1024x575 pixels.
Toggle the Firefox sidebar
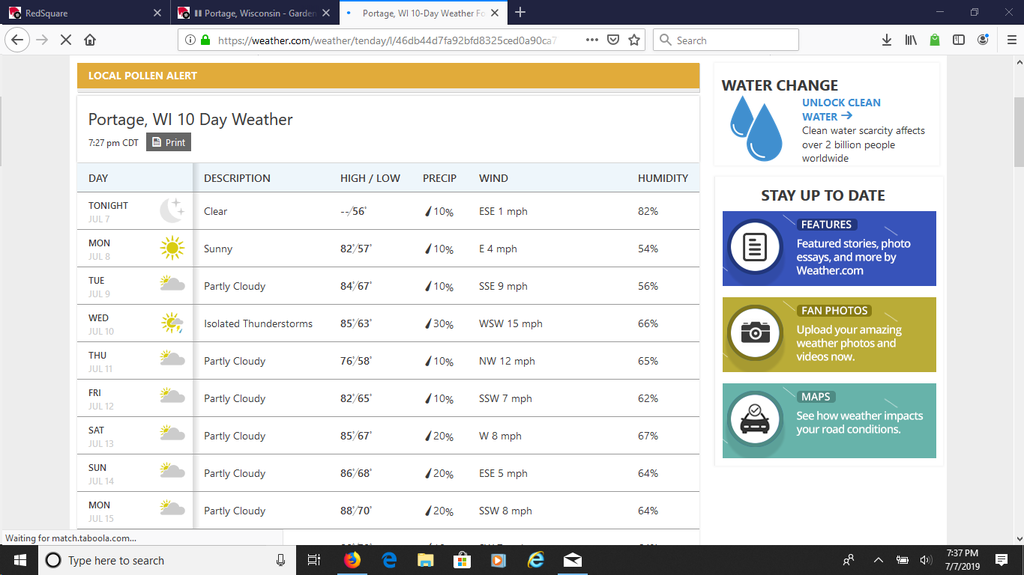tap(959, 40)
